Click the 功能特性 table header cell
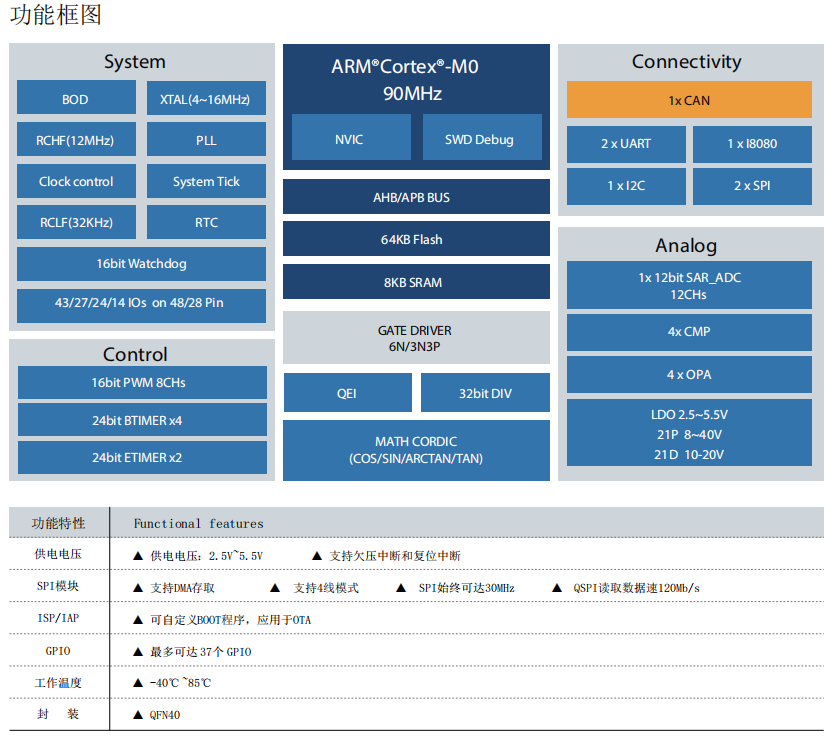This screenshot has width=831, height=736. pos(58,524)
